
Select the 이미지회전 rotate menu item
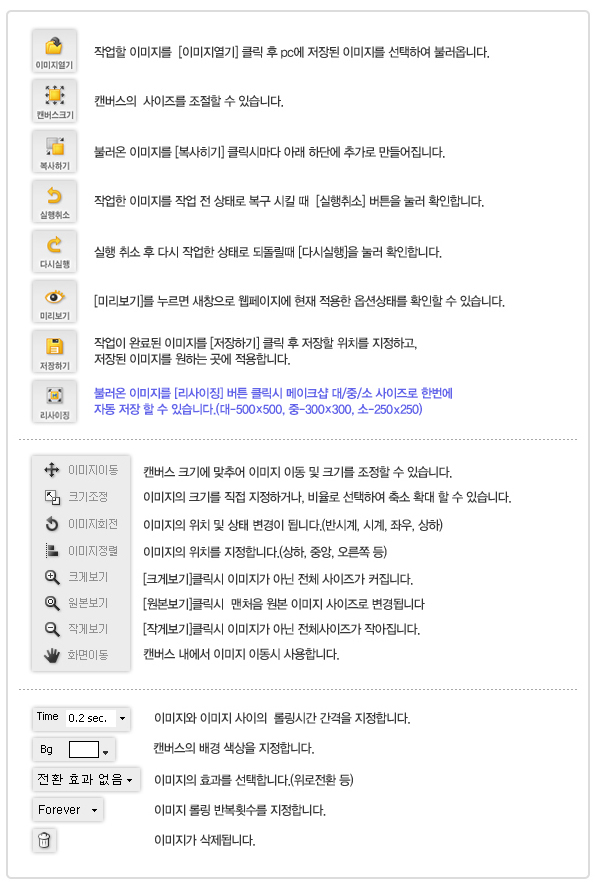81,524
